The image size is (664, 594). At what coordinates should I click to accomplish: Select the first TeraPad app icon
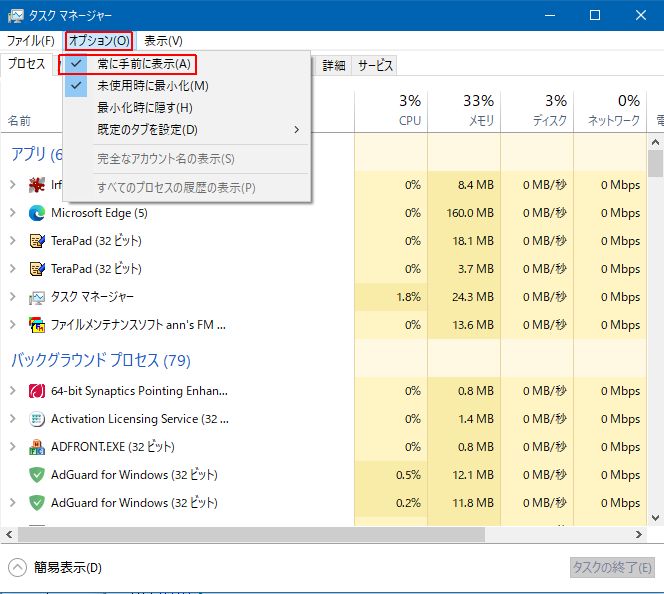[37, 241]
